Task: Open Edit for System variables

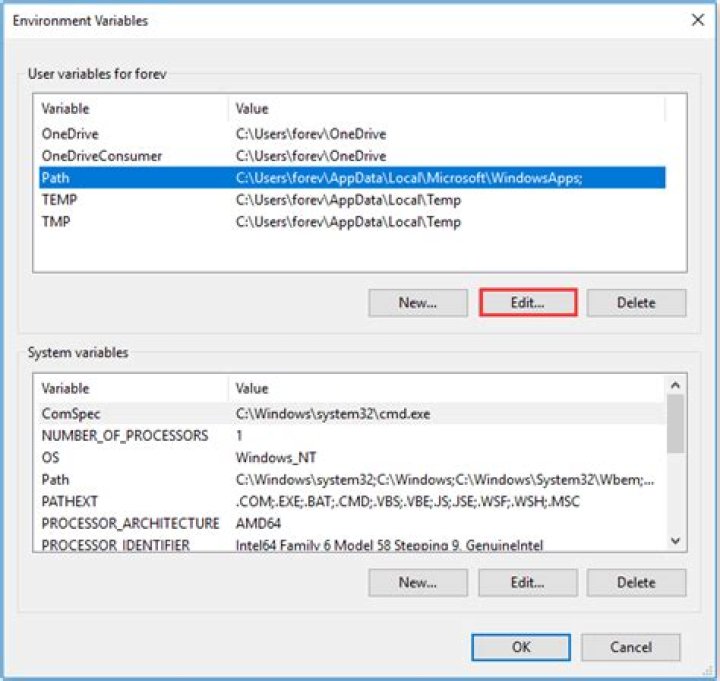Action: 528,582
